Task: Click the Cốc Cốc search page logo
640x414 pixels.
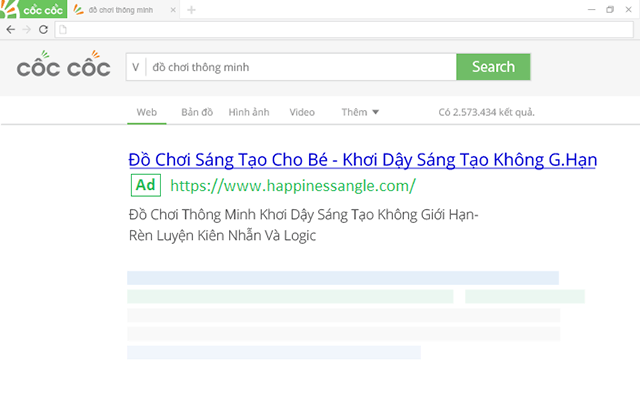Action: 63,64
